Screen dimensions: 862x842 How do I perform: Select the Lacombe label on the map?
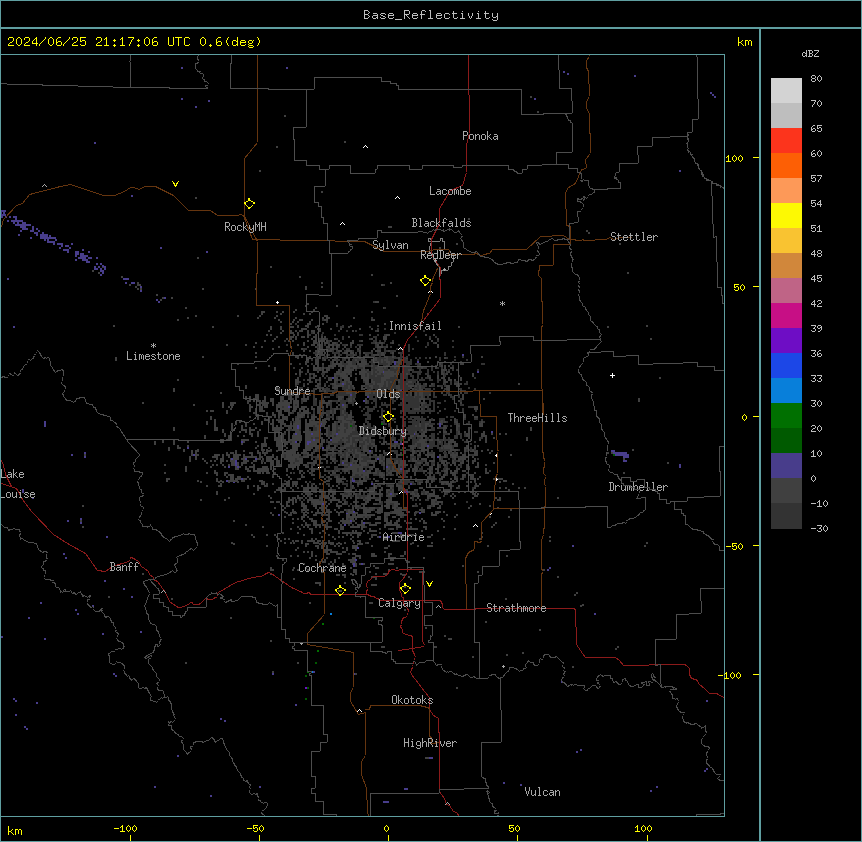450,191
